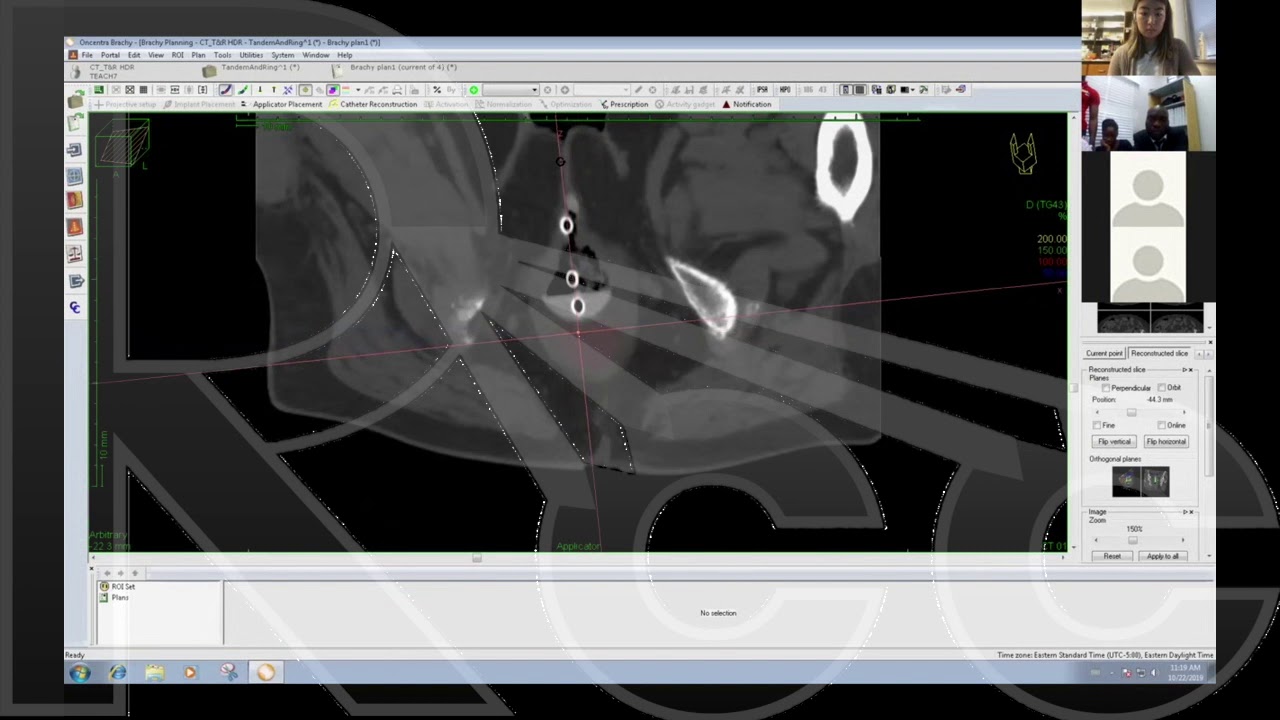1280x720 pixels.
Task: Open the Notification item
Action: pos(746,104)
